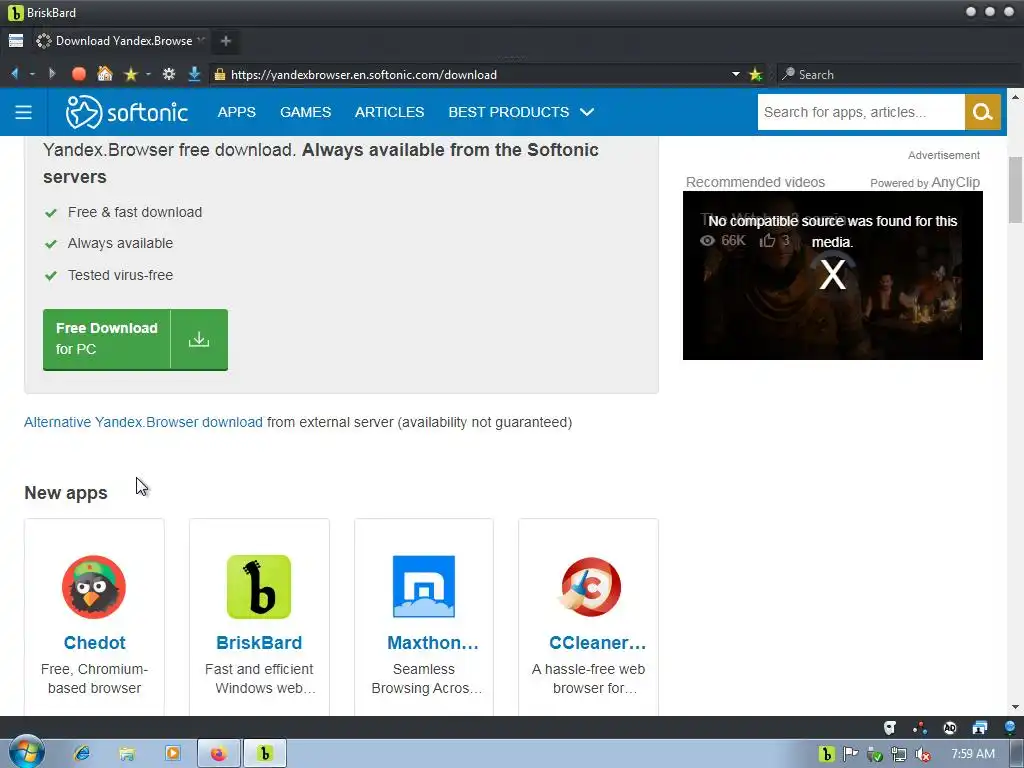Open the BriskBard app icon in New apps

[259, 586]
